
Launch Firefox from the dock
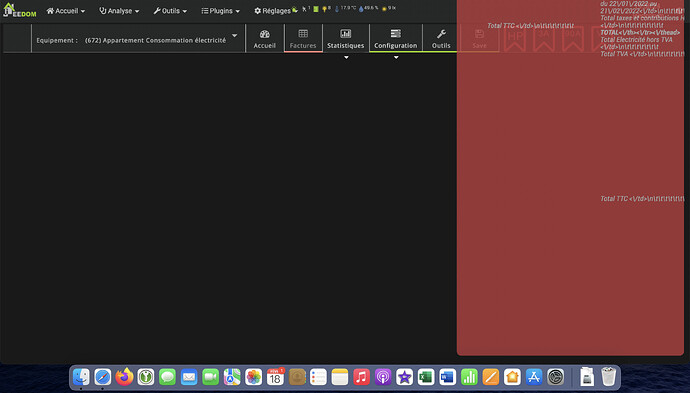[x=124, y=377]
